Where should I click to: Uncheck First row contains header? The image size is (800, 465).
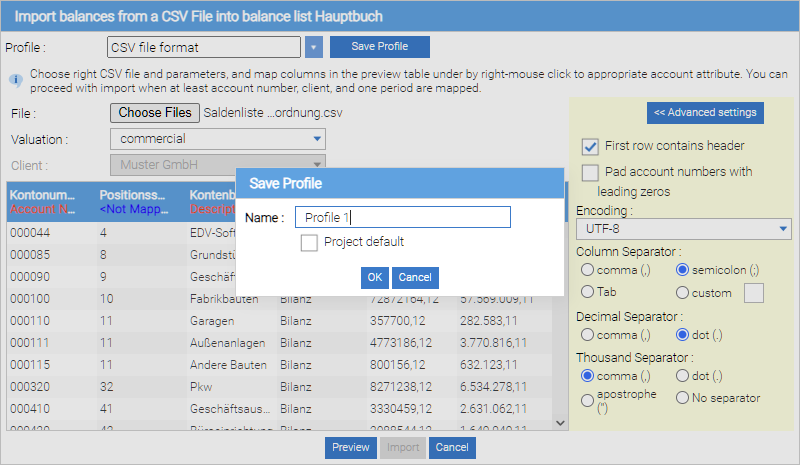[x=590, y=146]
